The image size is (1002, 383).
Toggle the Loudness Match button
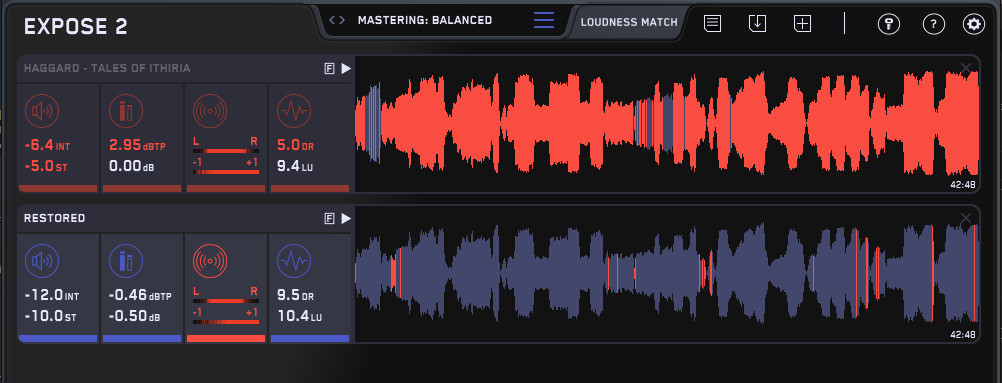coord(629,22)
